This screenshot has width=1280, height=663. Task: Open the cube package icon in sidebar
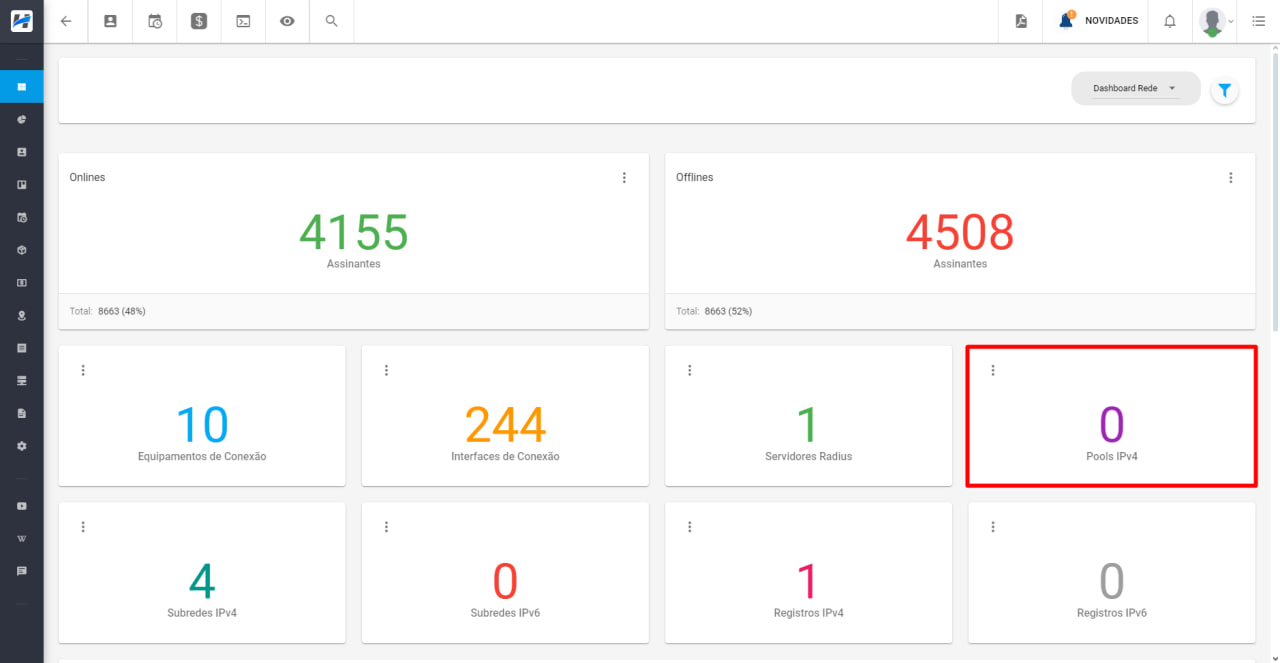click(22, 250)
